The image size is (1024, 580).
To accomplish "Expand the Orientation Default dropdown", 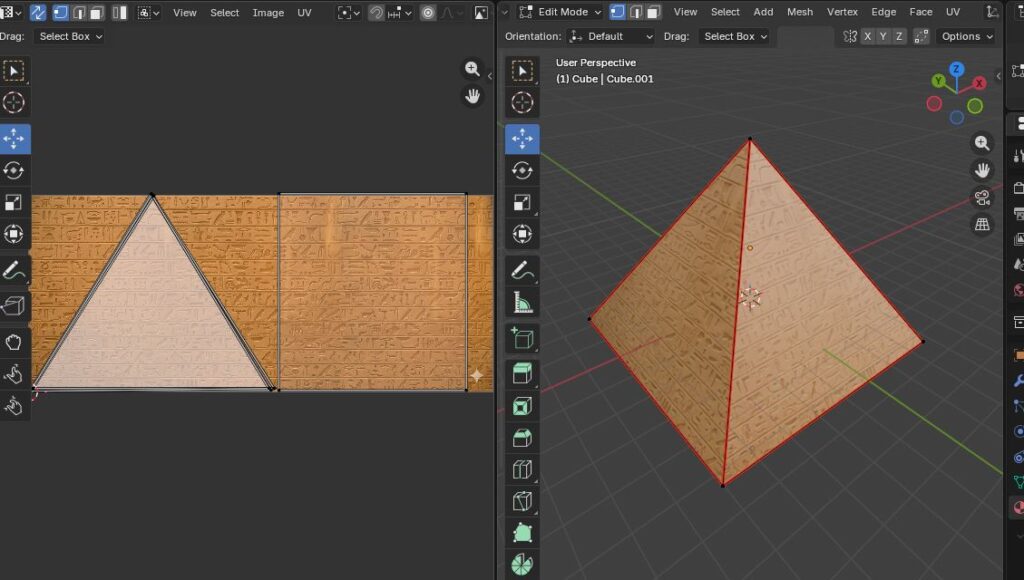I will point(610,36).
